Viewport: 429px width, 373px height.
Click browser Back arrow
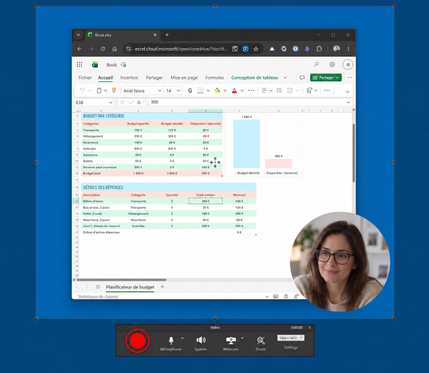pyautogui.click(x=79, y=49)
